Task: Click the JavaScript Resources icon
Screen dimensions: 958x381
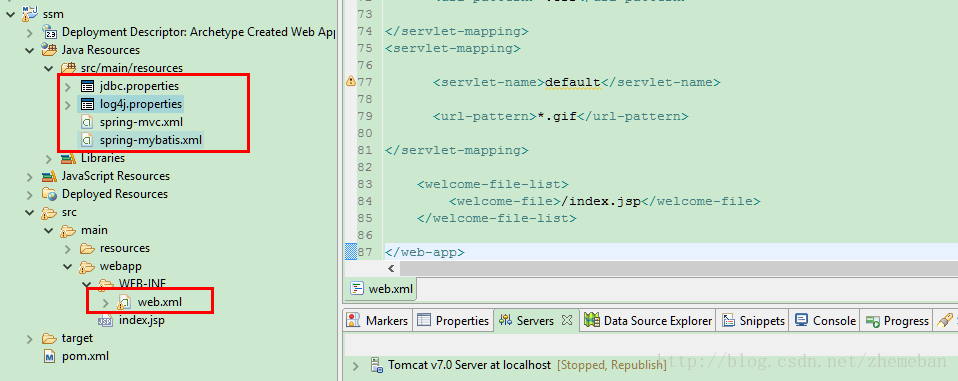Action: pyautogui.click(x=49, y=176)
